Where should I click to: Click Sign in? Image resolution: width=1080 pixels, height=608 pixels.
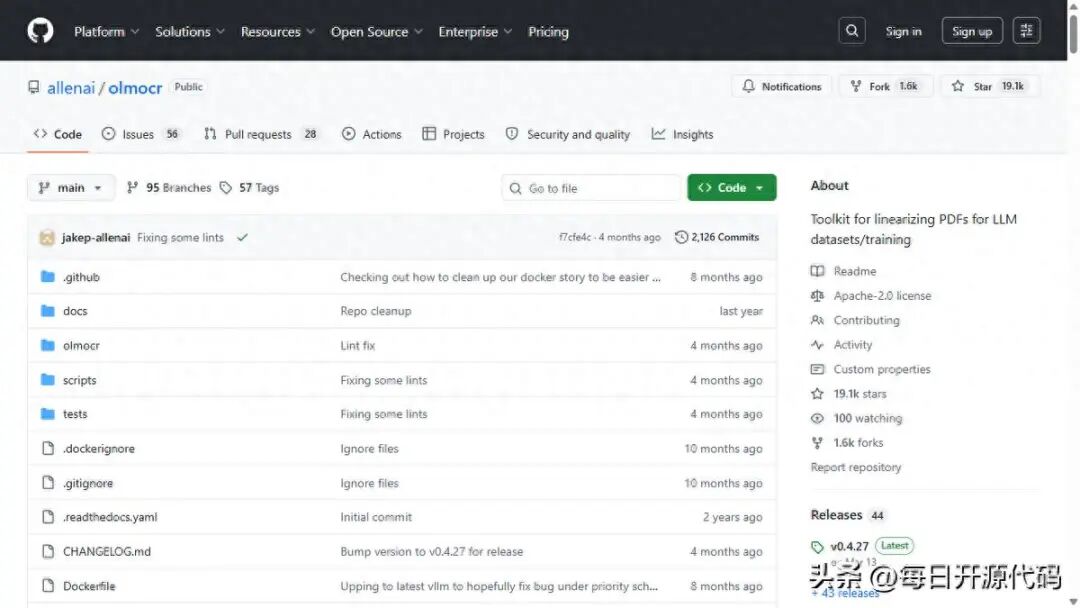click(903, 31)
